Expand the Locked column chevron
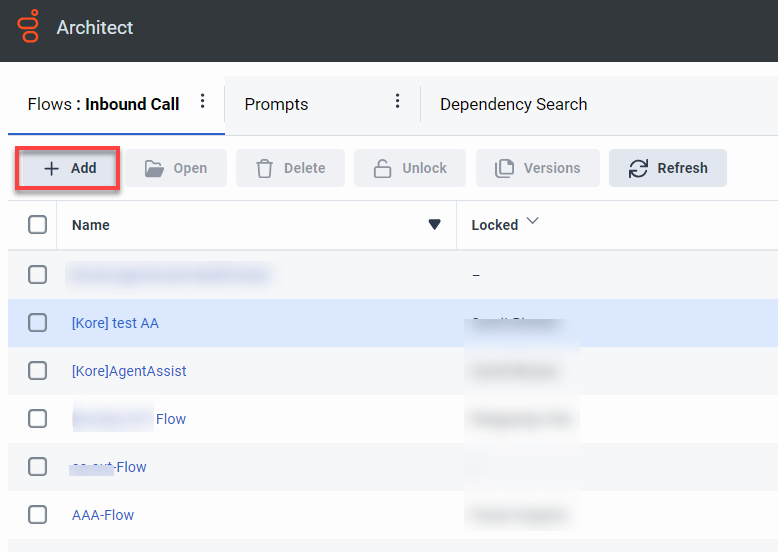Image resolution: width=778 pixels, height=552 pixels. point(532,222)
